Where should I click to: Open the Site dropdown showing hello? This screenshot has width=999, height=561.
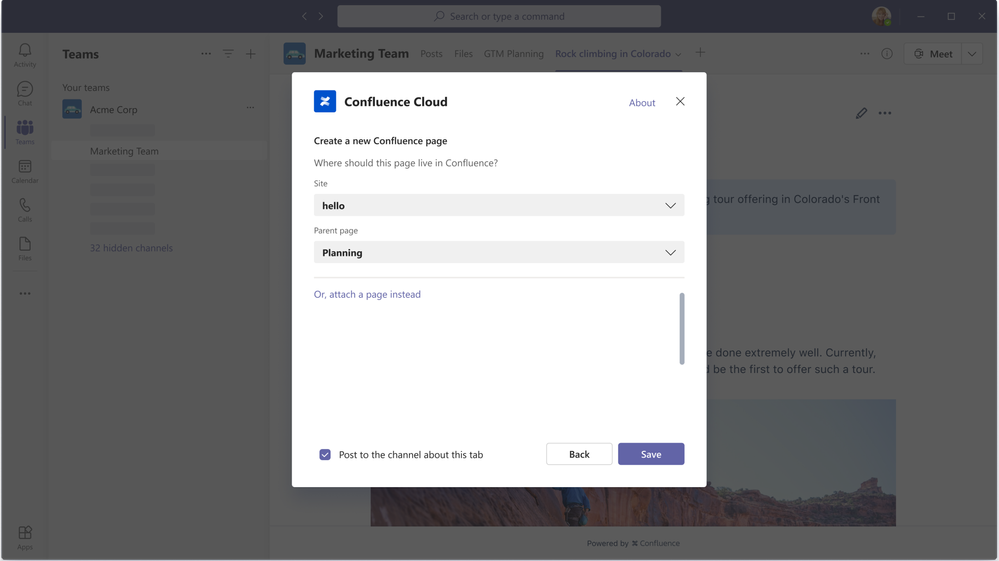tap(499, 205)
